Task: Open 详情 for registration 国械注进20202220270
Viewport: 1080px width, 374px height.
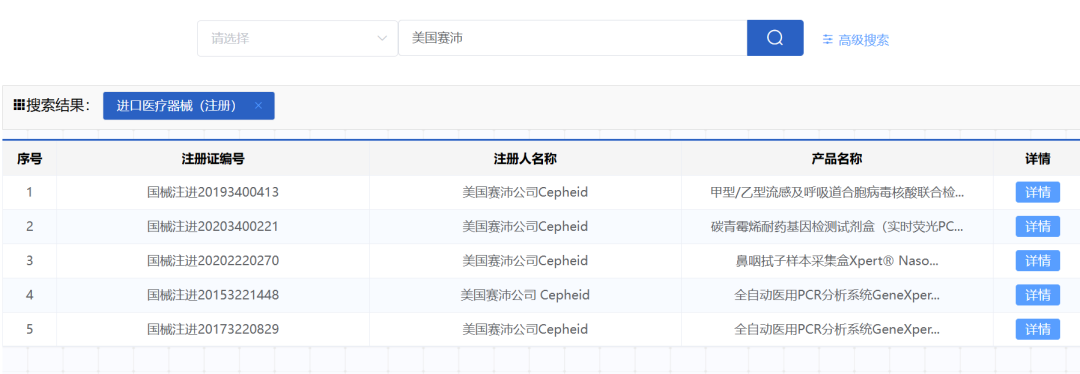Action: 1037,260
